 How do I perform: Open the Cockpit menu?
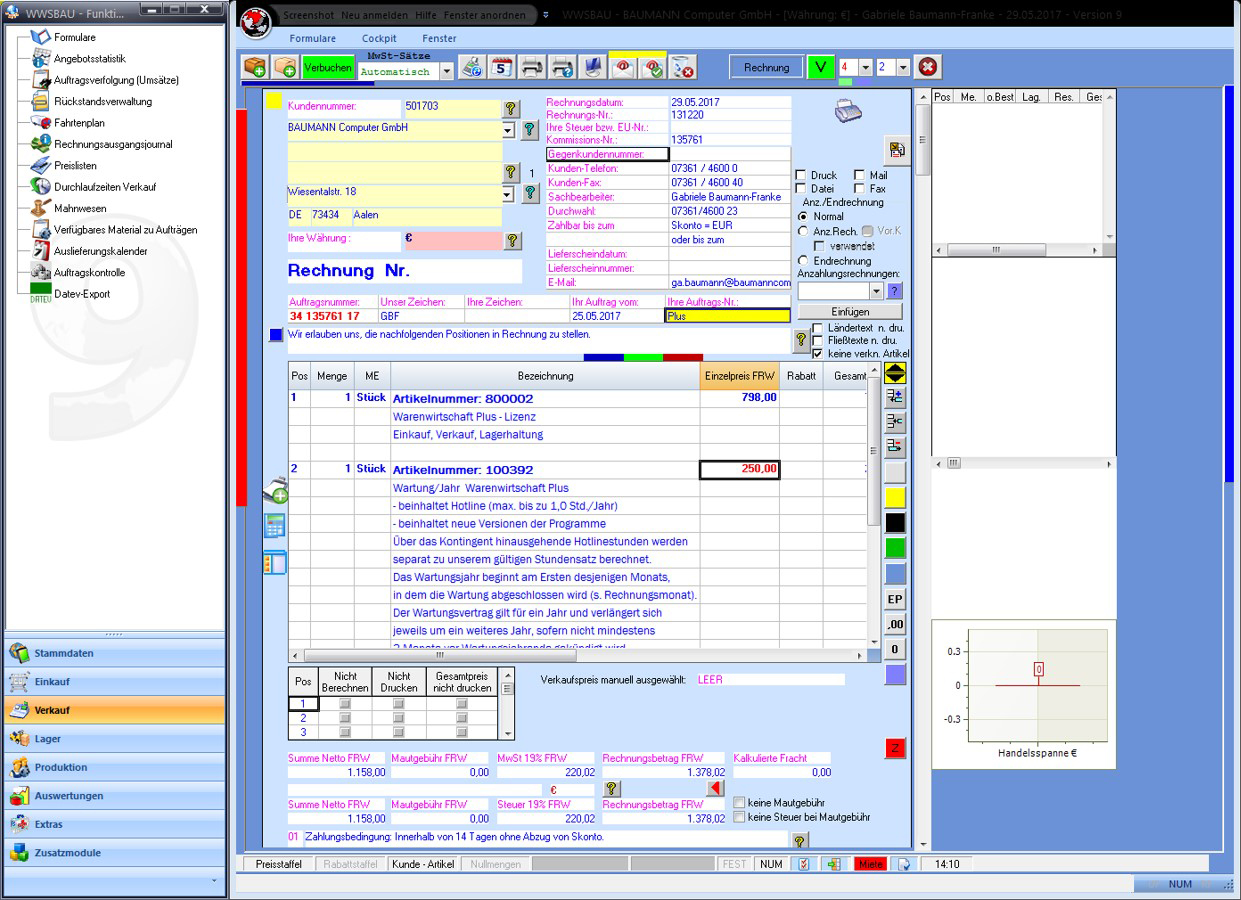[379, 38]
